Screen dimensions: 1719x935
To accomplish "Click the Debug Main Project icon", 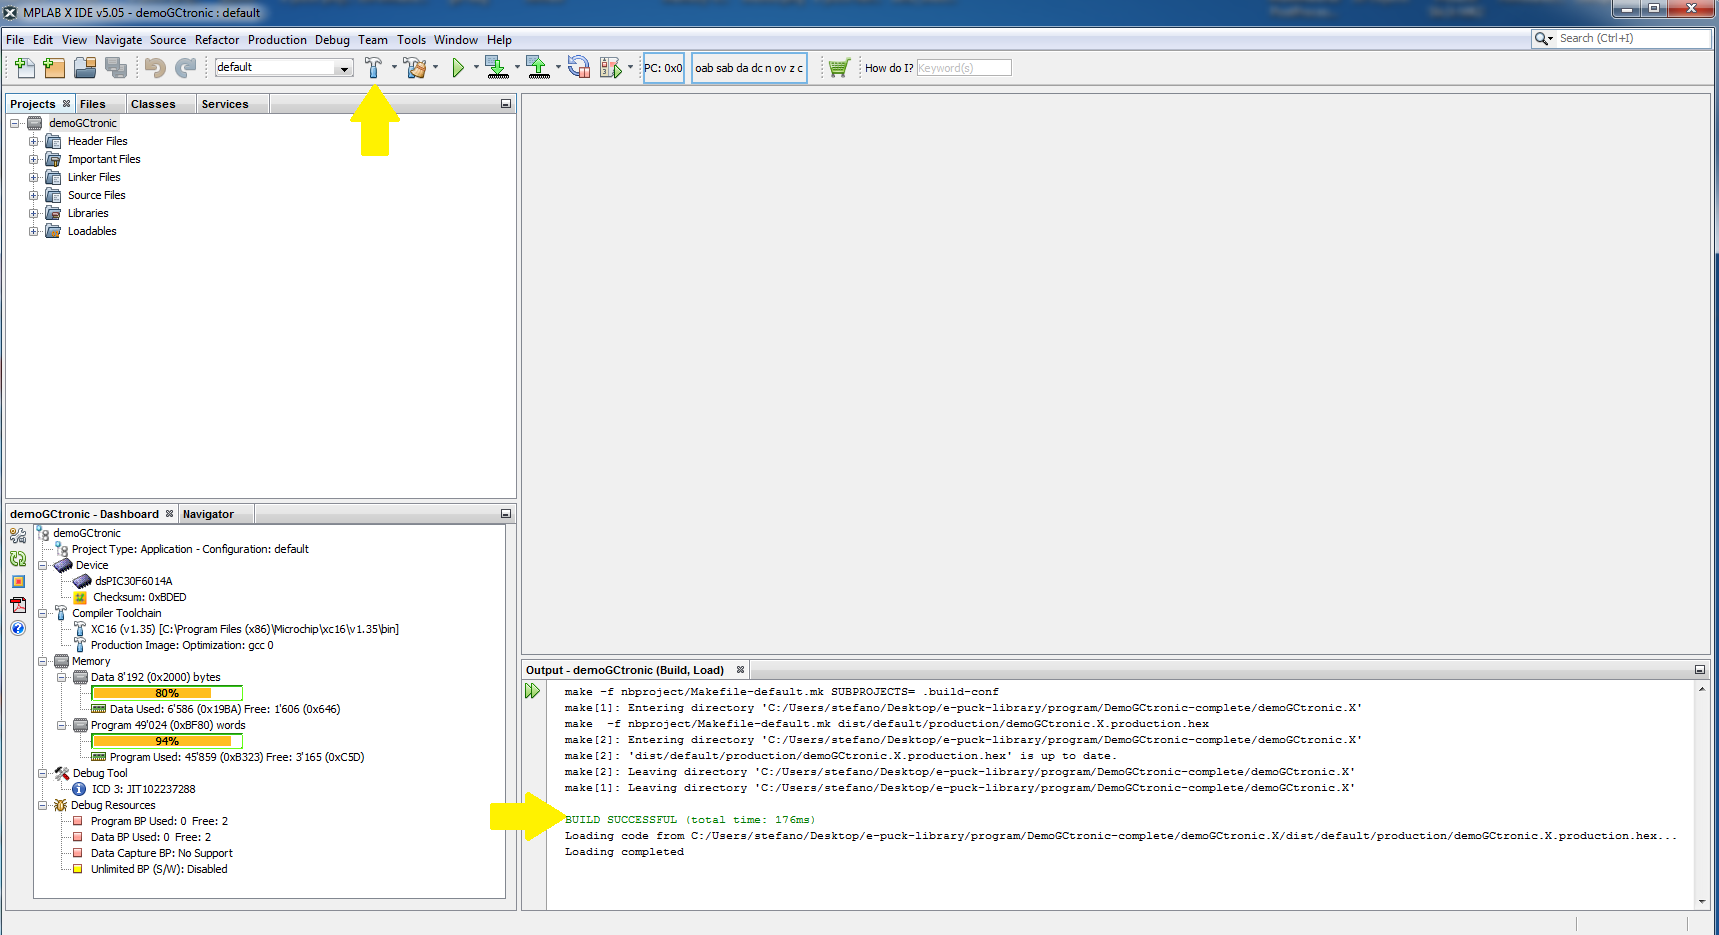I will coord(610,68).
